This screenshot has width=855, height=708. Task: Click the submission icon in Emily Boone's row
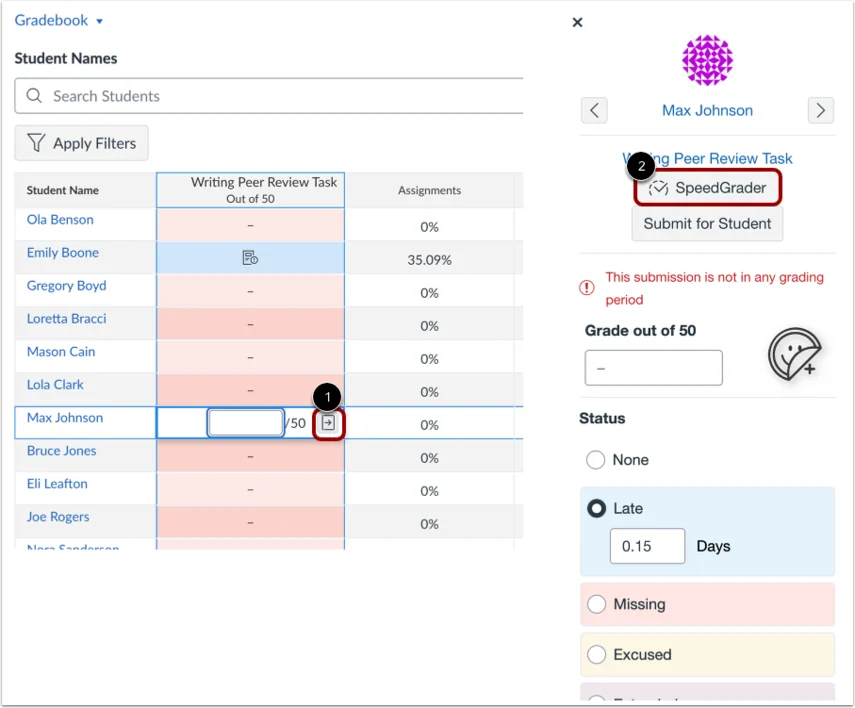[x=250, y=257]
